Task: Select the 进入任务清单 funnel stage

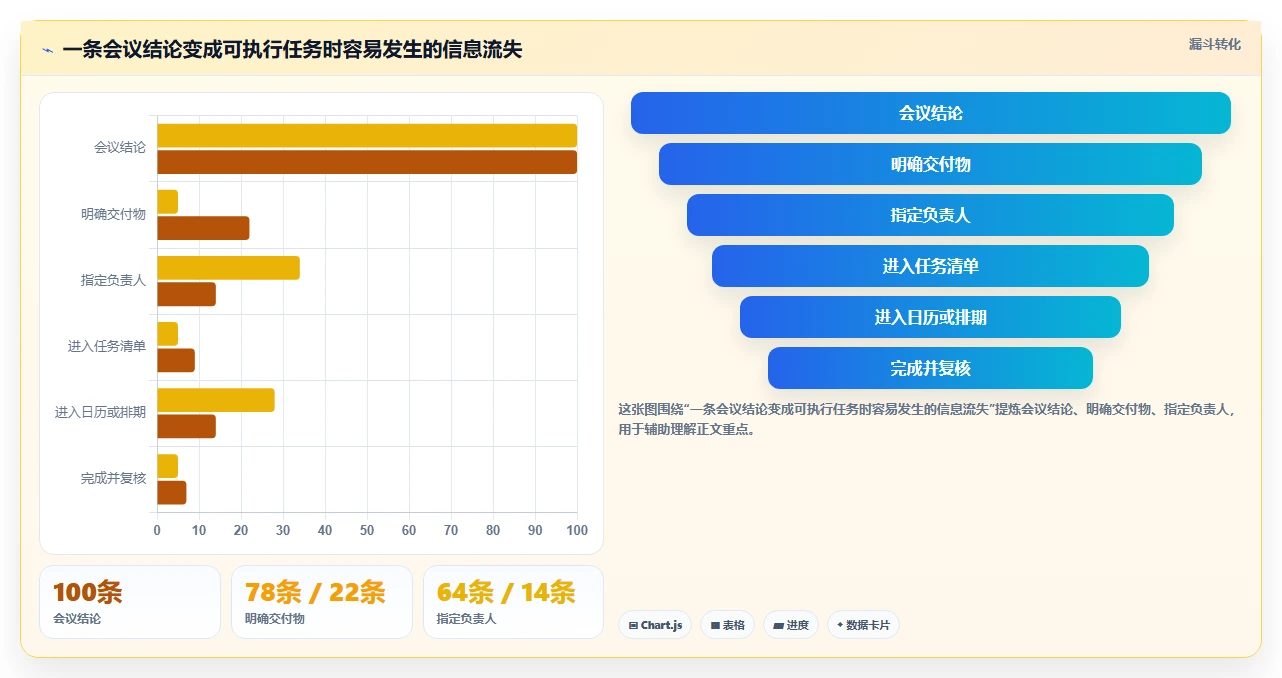Action: (x=930, y=266)
